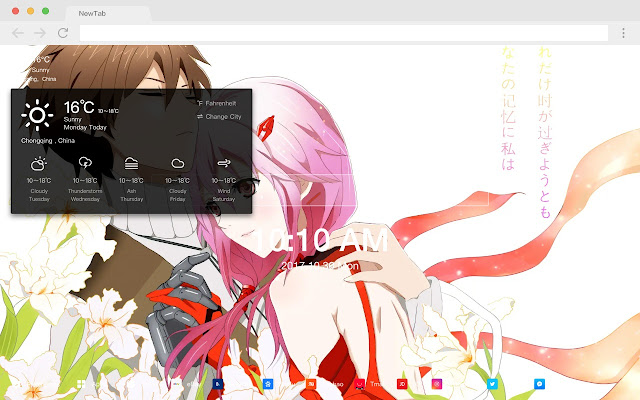Click the browser forward arrow

click(x=40, y=33)
